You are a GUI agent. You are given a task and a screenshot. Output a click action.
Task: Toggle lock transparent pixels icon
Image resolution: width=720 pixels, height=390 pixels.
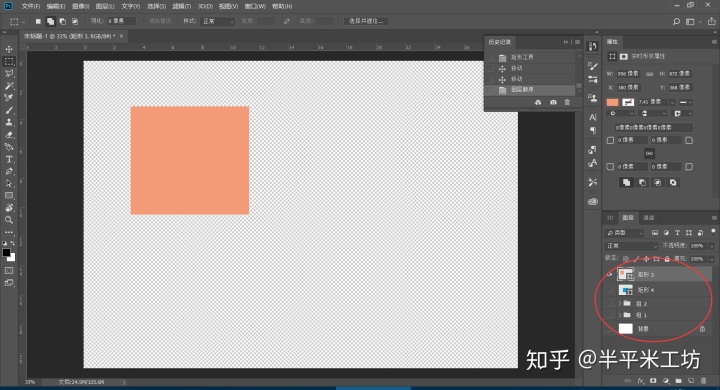(x=626, y=259)
